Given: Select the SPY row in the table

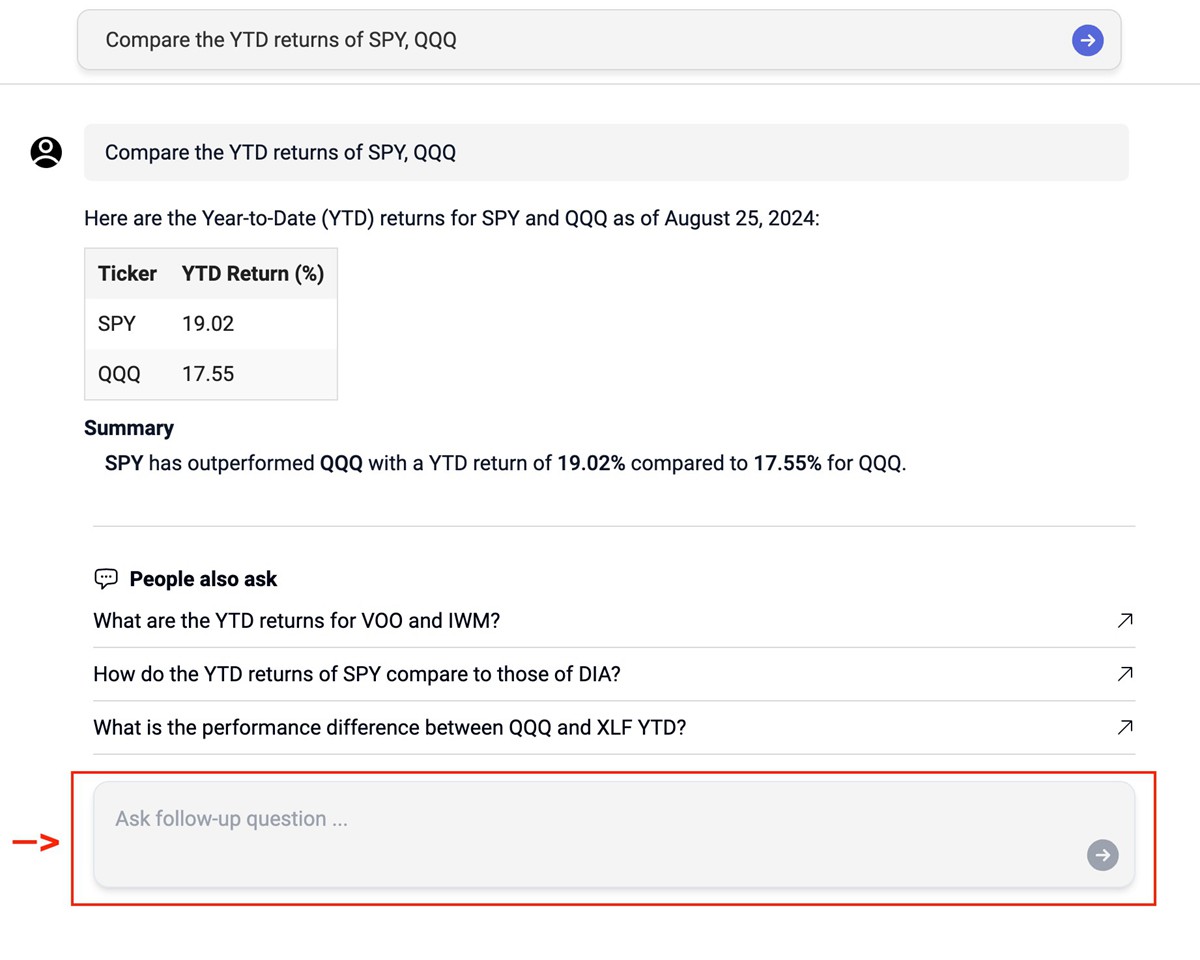Looking at the screenshot, I should coord(117,324).
